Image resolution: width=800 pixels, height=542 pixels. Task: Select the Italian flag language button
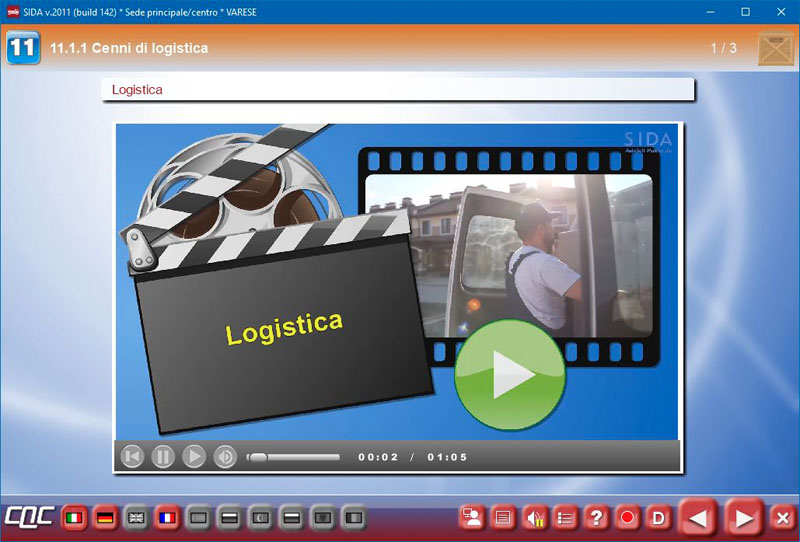pyautogui.click(x=73, y=518)
